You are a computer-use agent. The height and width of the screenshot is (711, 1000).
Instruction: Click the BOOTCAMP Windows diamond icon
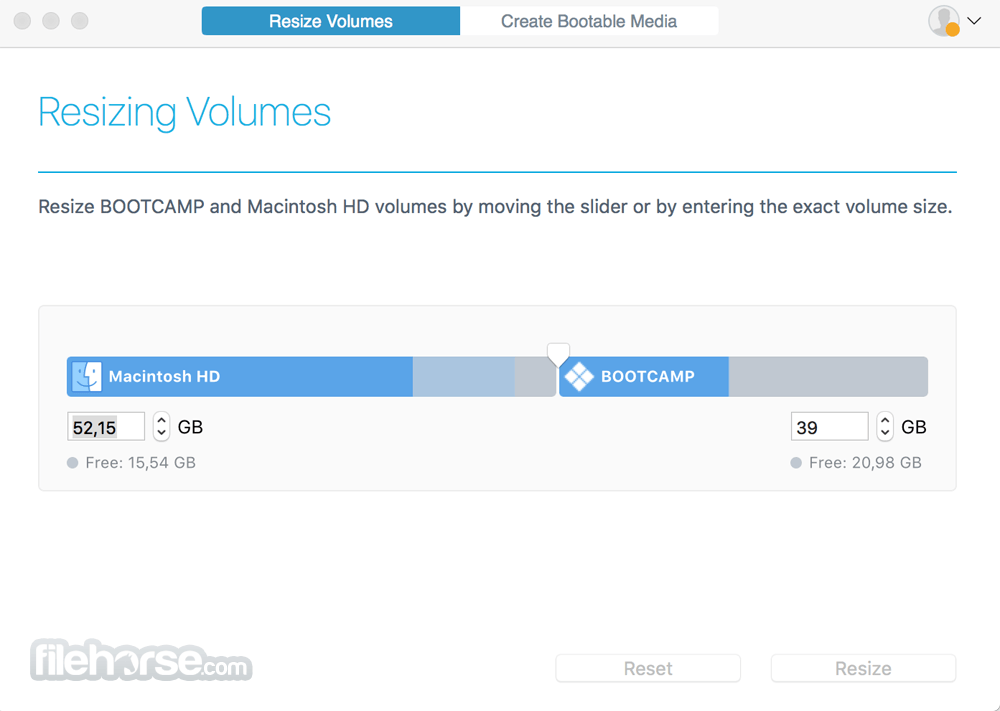579,376
